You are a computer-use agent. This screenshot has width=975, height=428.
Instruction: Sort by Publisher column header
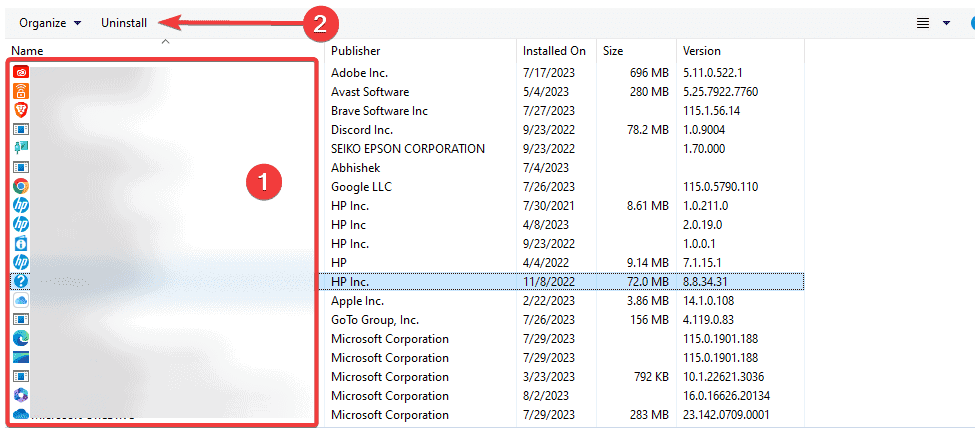point(356,51)
